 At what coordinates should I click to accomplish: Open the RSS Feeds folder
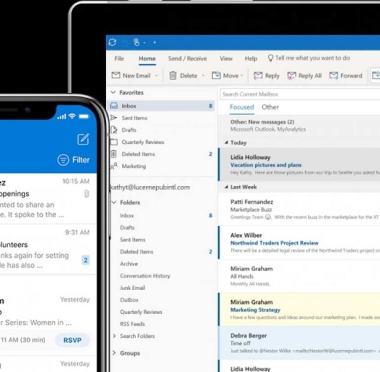(132, 324)
